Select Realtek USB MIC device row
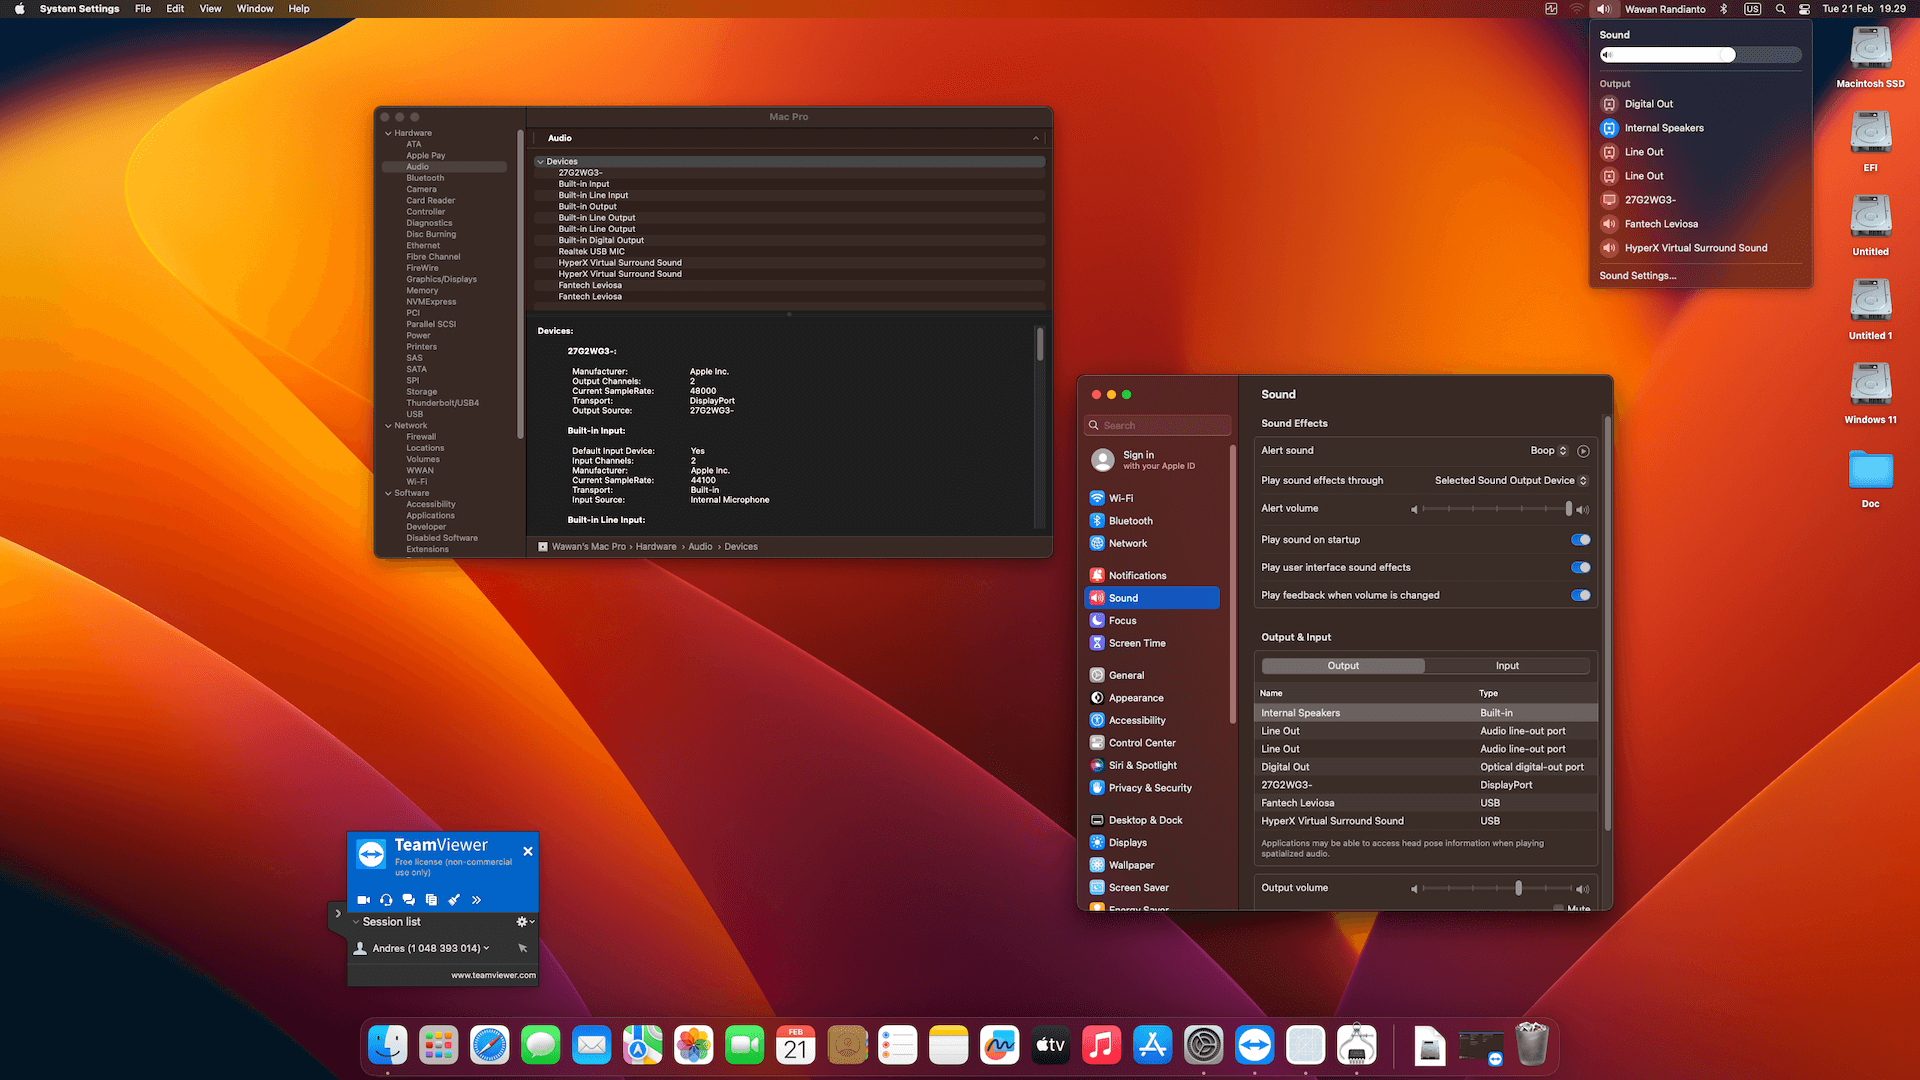Viewport: 1920px width, 1080px height. point(790,252)
